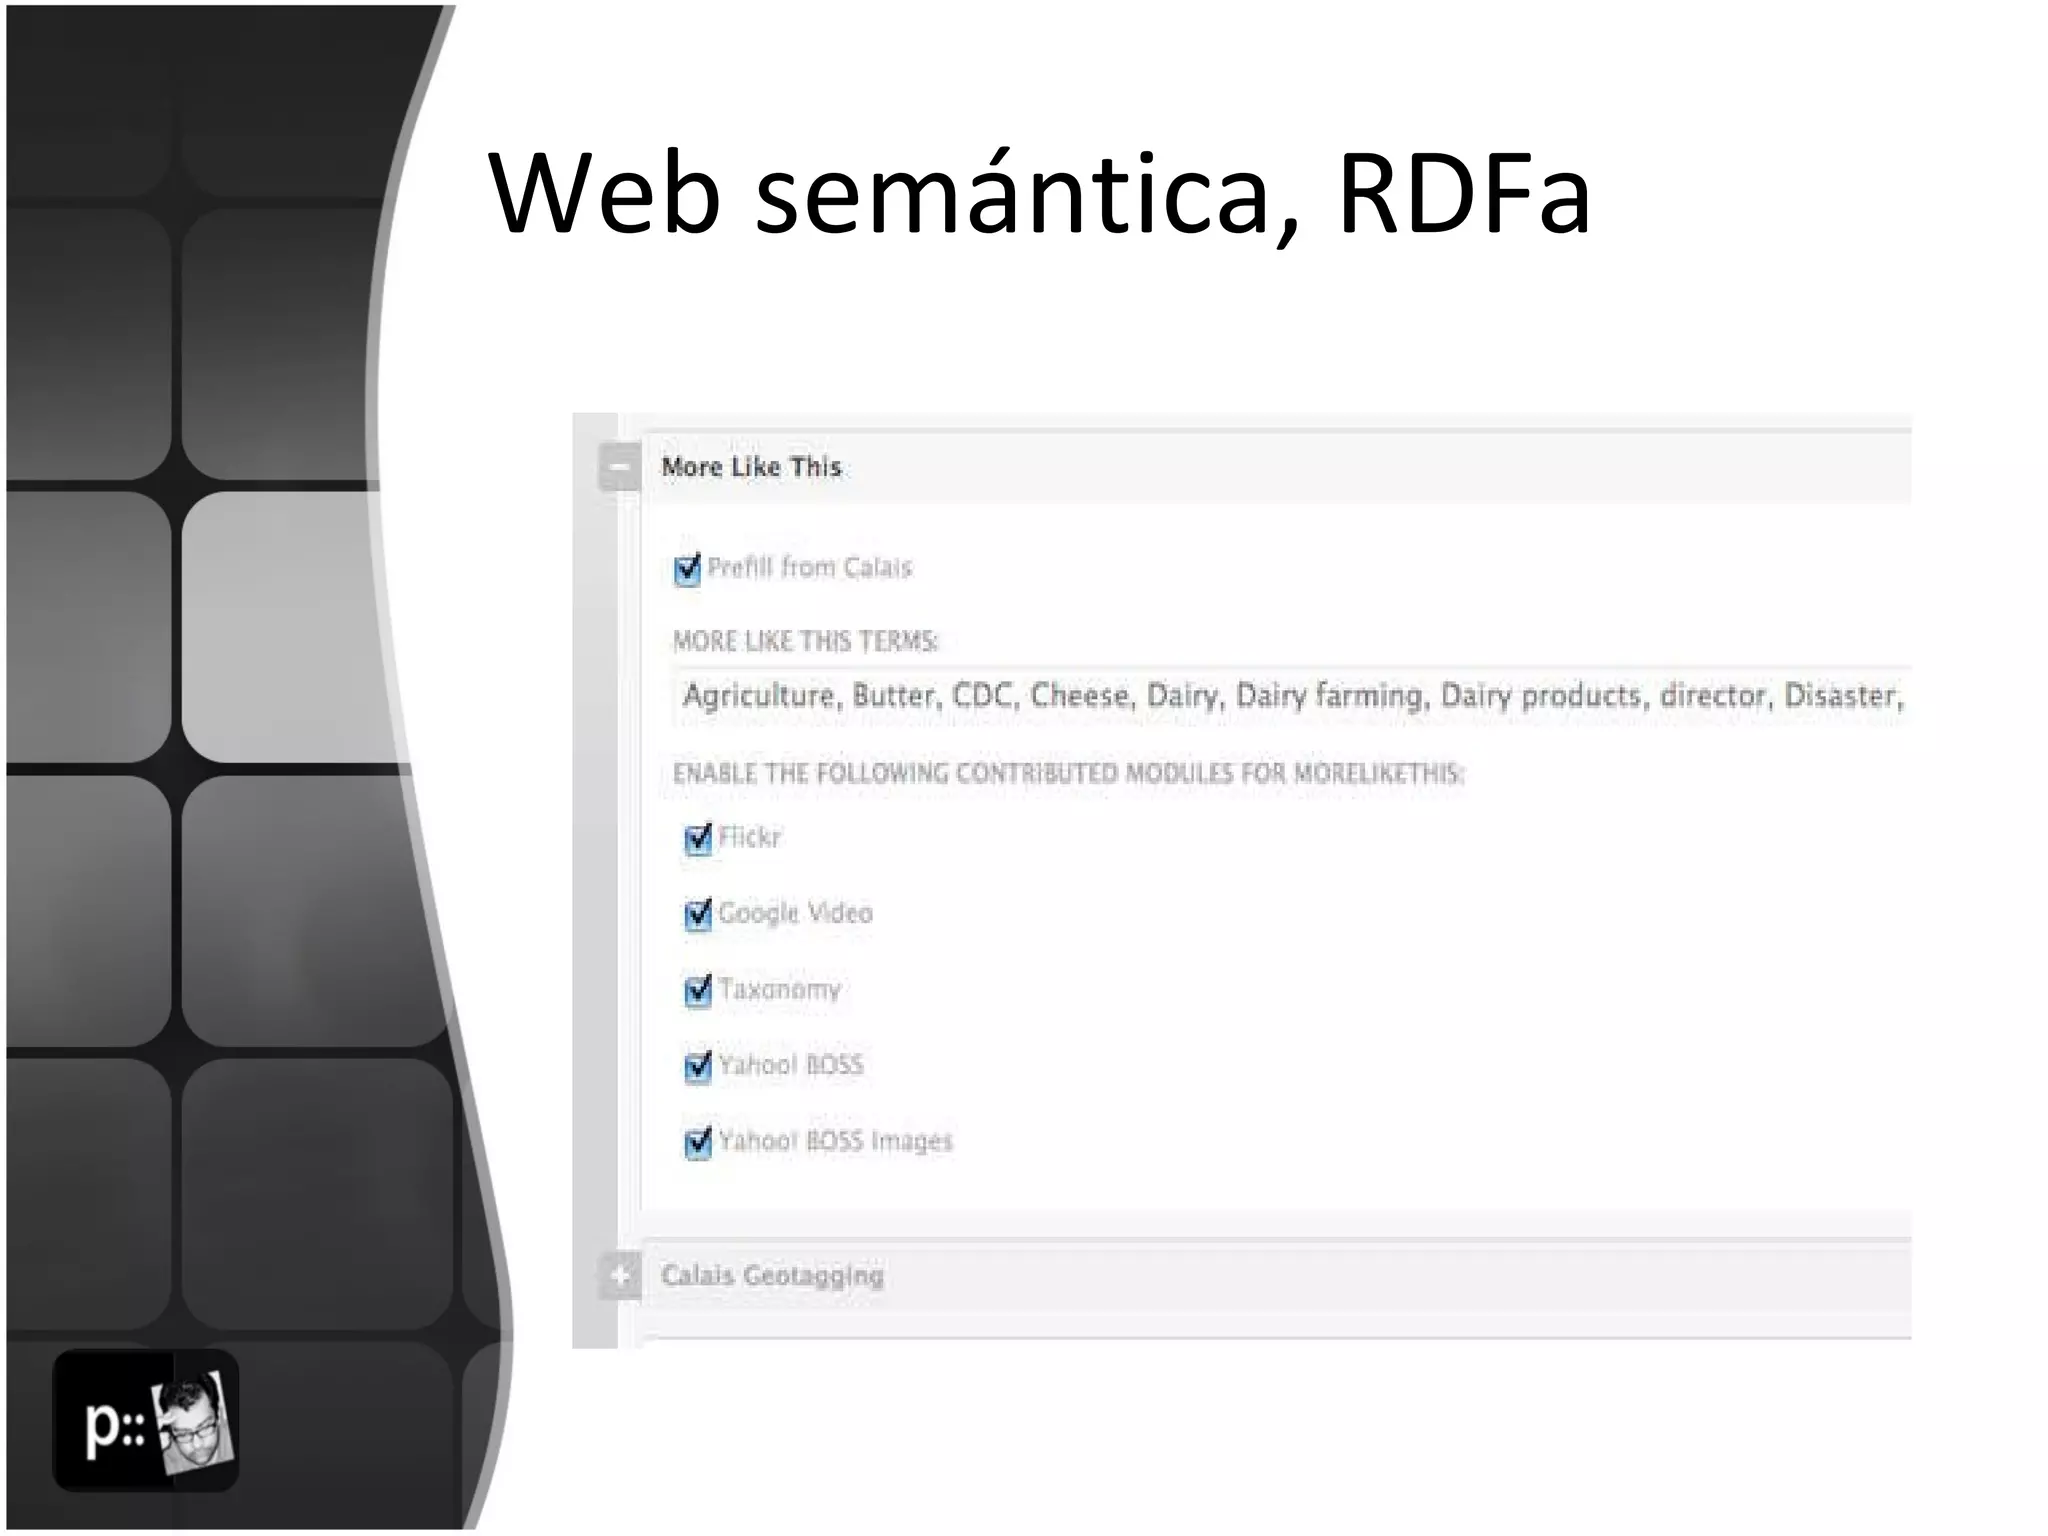Click the Calais Geotagging header text
Viewport: 2048px width, 1536px height.
tap(772, 1276)
